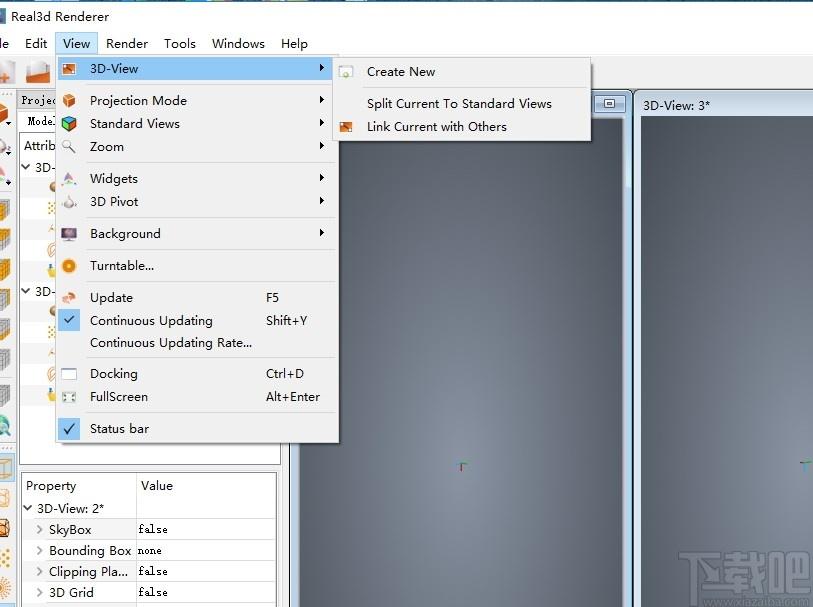Select the Proje panel tab
Screen dimensions: 813x607
(38, 100)
